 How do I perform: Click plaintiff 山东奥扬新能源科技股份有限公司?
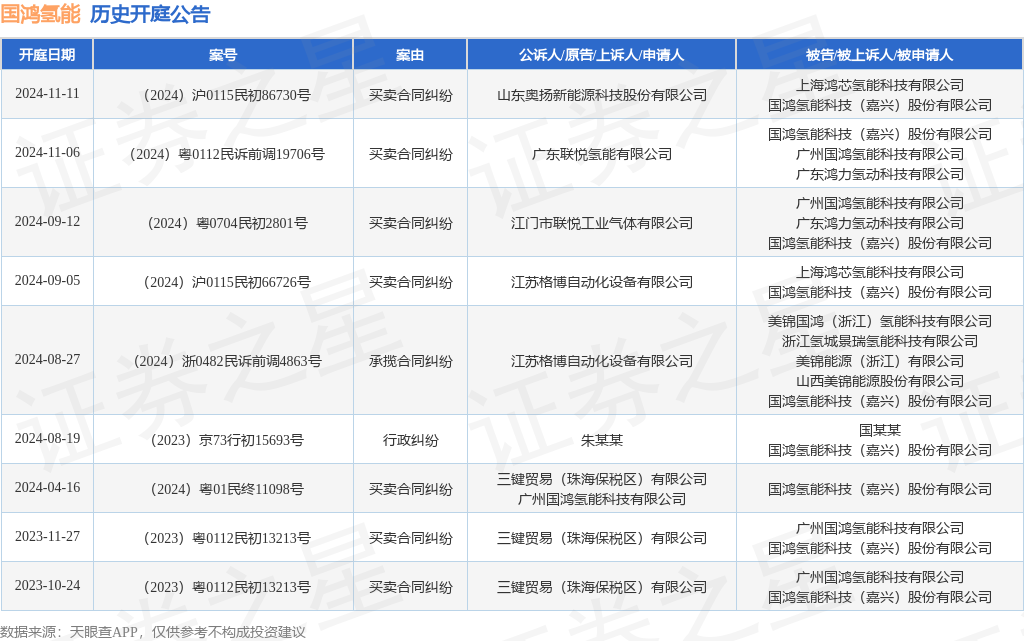coord(601,95)
